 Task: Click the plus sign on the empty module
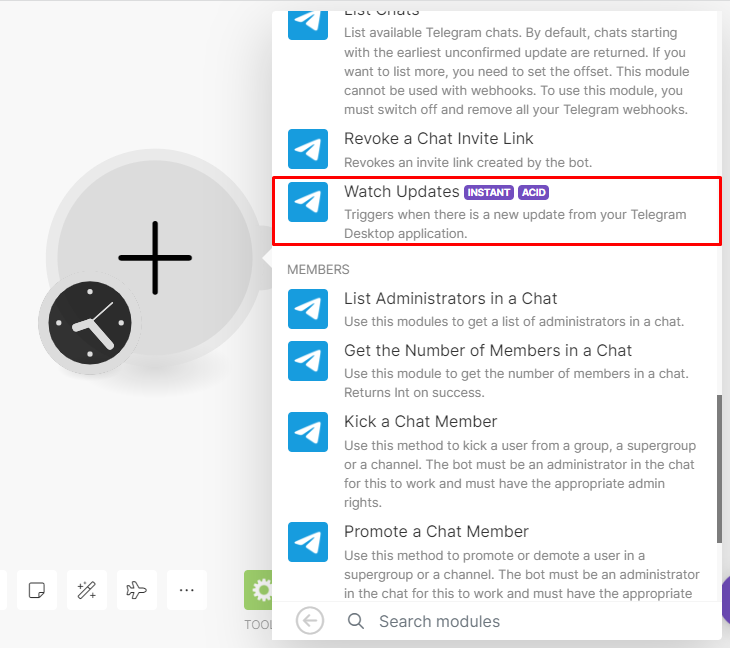(x=155, y=257)
